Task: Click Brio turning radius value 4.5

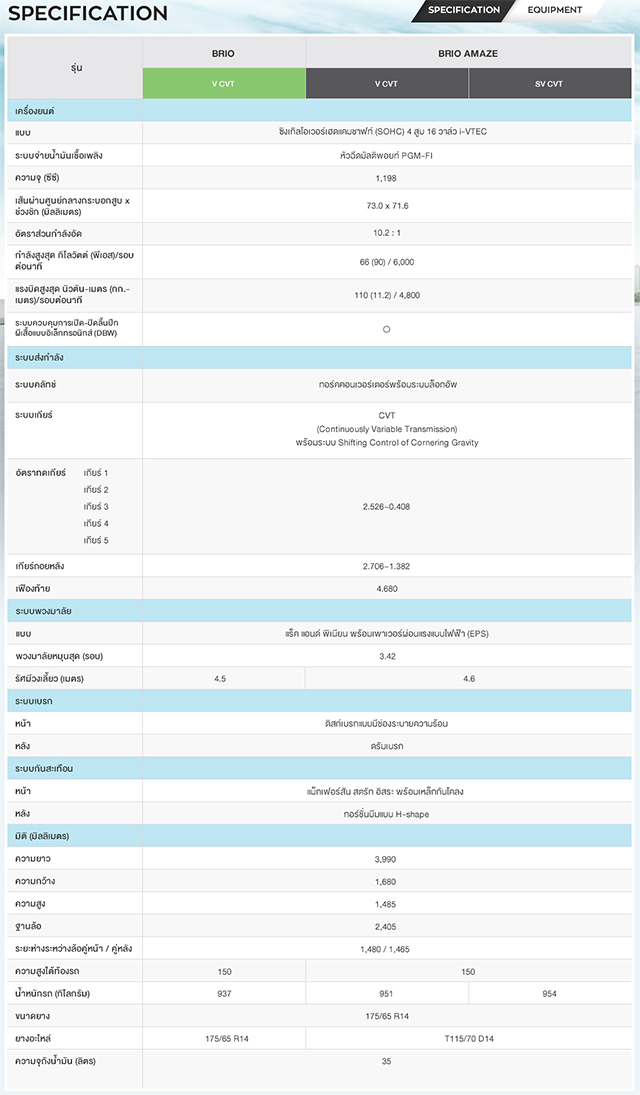Action: pyautogui.click(x=220, y=679)
